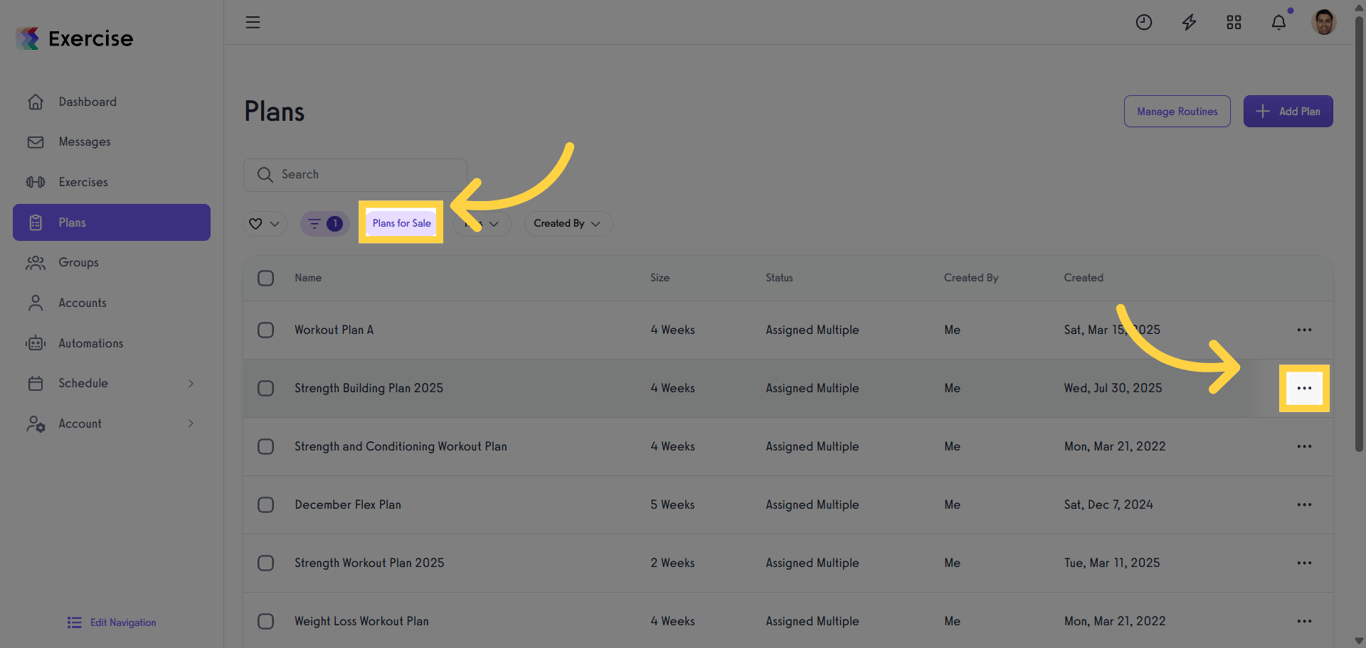The height and width of the screenshot is (648, 1366).
Task: Click the Exercise logo
Action: tap(75, 38)
